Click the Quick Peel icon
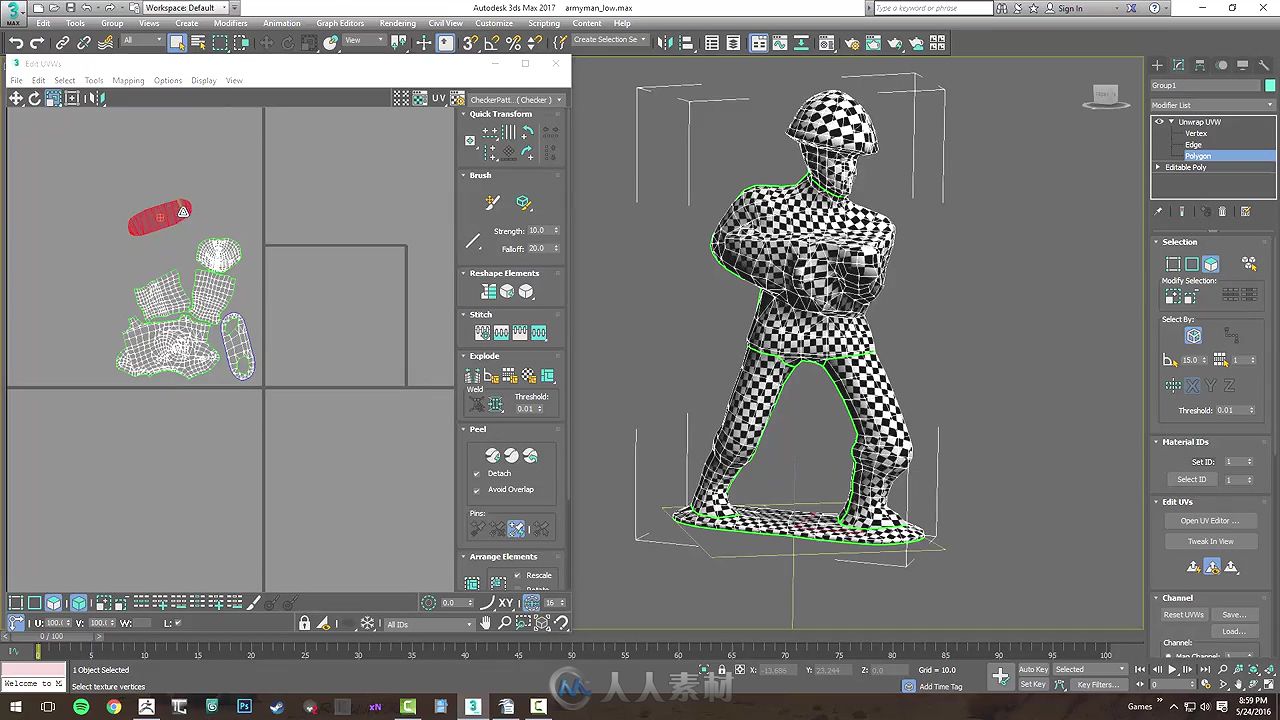This screenshot has height=720, width=1280. click(x=492, y=455)
